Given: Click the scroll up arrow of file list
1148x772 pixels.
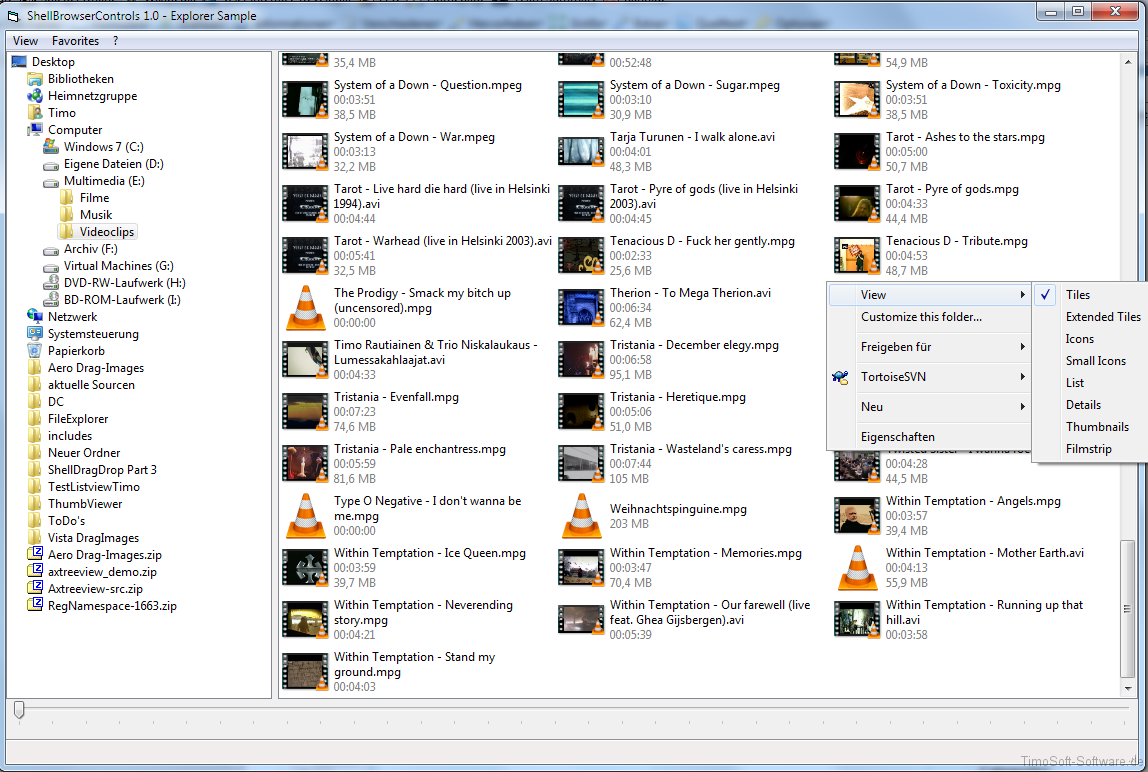Looking at the screenshot, I should click(1128, 62).
